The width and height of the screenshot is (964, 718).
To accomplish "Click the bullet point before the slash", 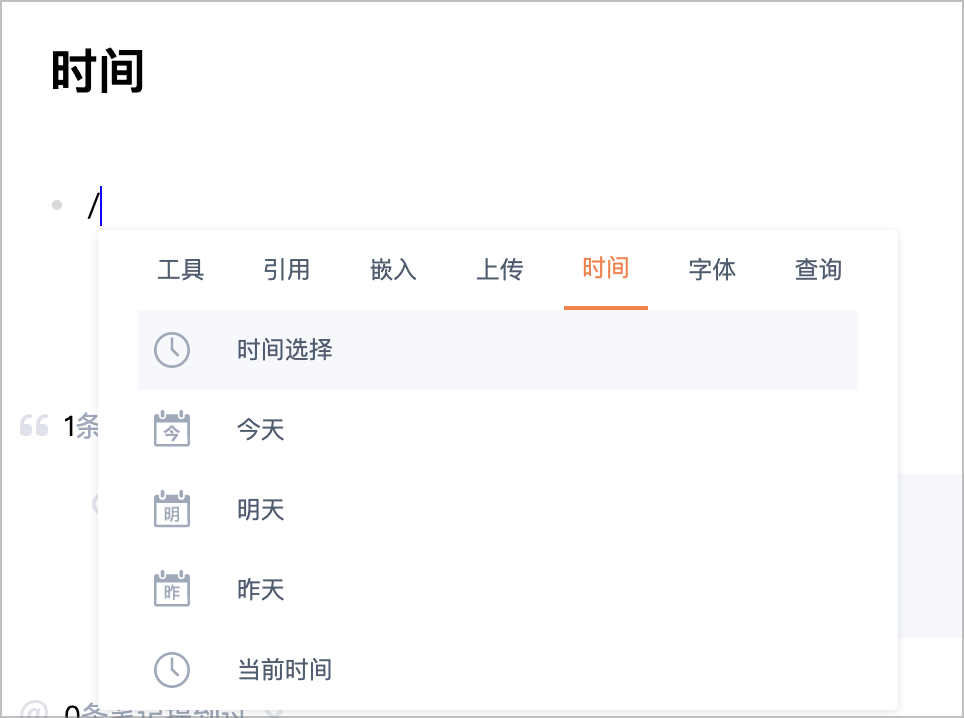I will coord(57,206).
